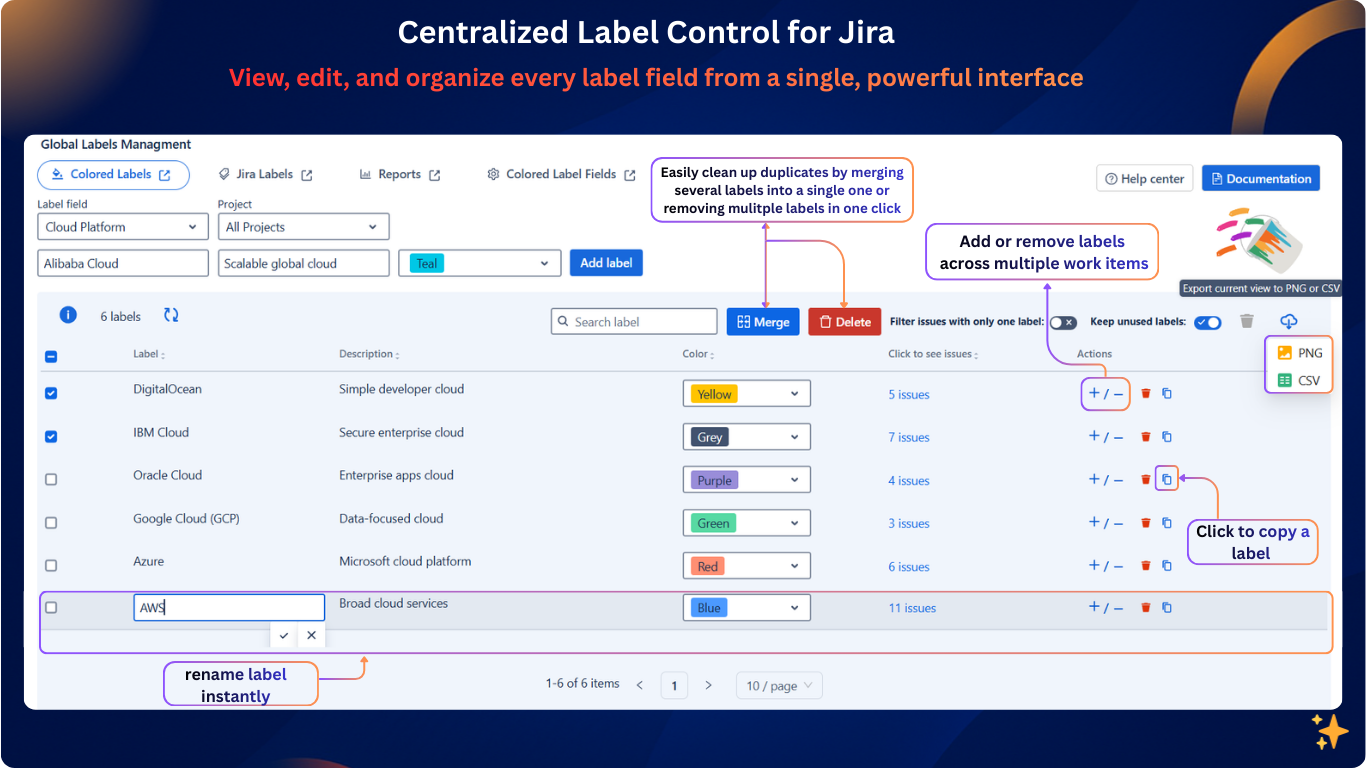Open the Yellow color dropdown for DigitalOcean

click(746, 393)
